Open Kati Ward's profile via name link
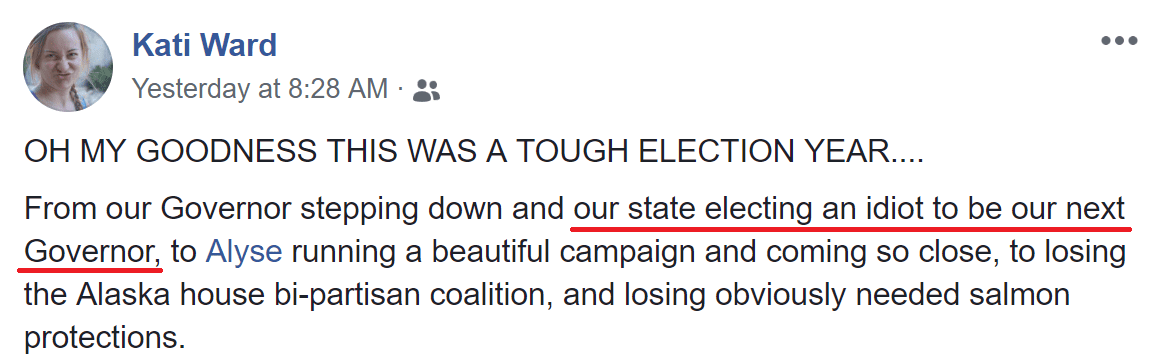 pyautogui.click(x=204, y=45)
